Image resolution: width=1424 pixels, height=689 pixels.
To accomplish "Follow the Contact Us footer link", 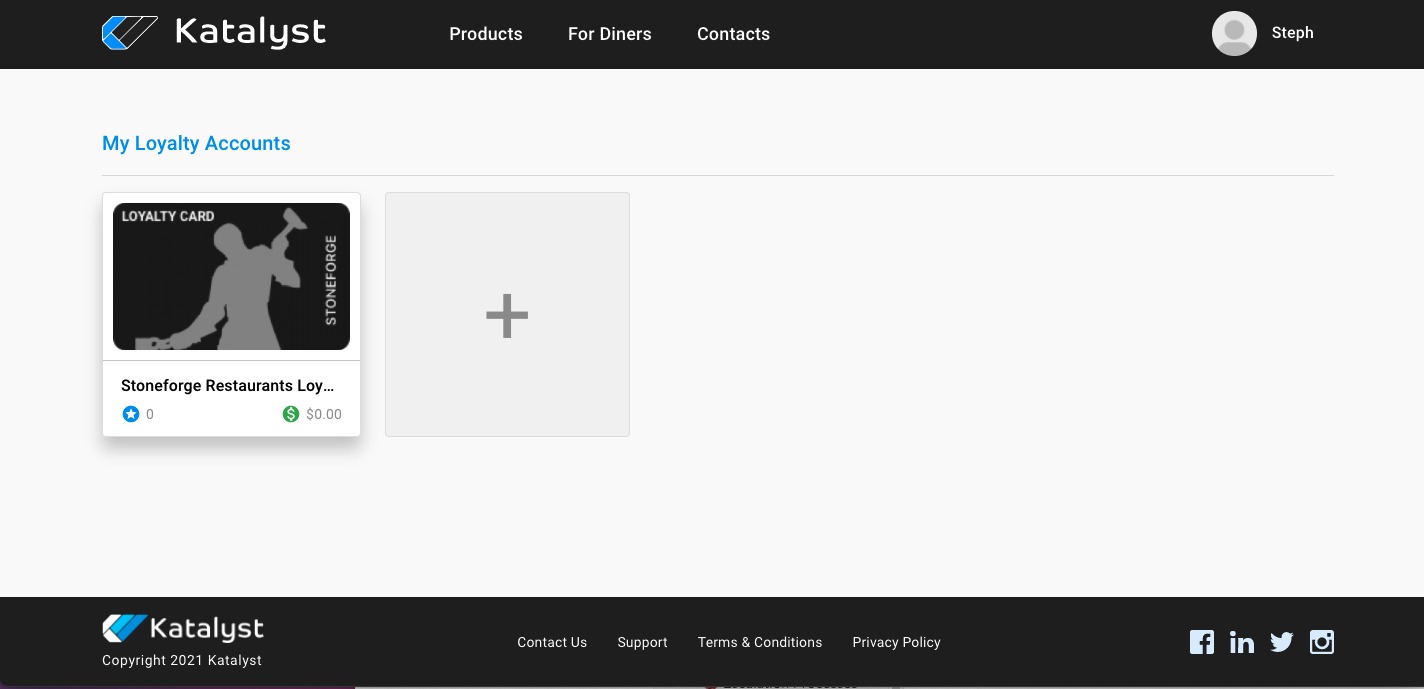I will coord(552,642).
